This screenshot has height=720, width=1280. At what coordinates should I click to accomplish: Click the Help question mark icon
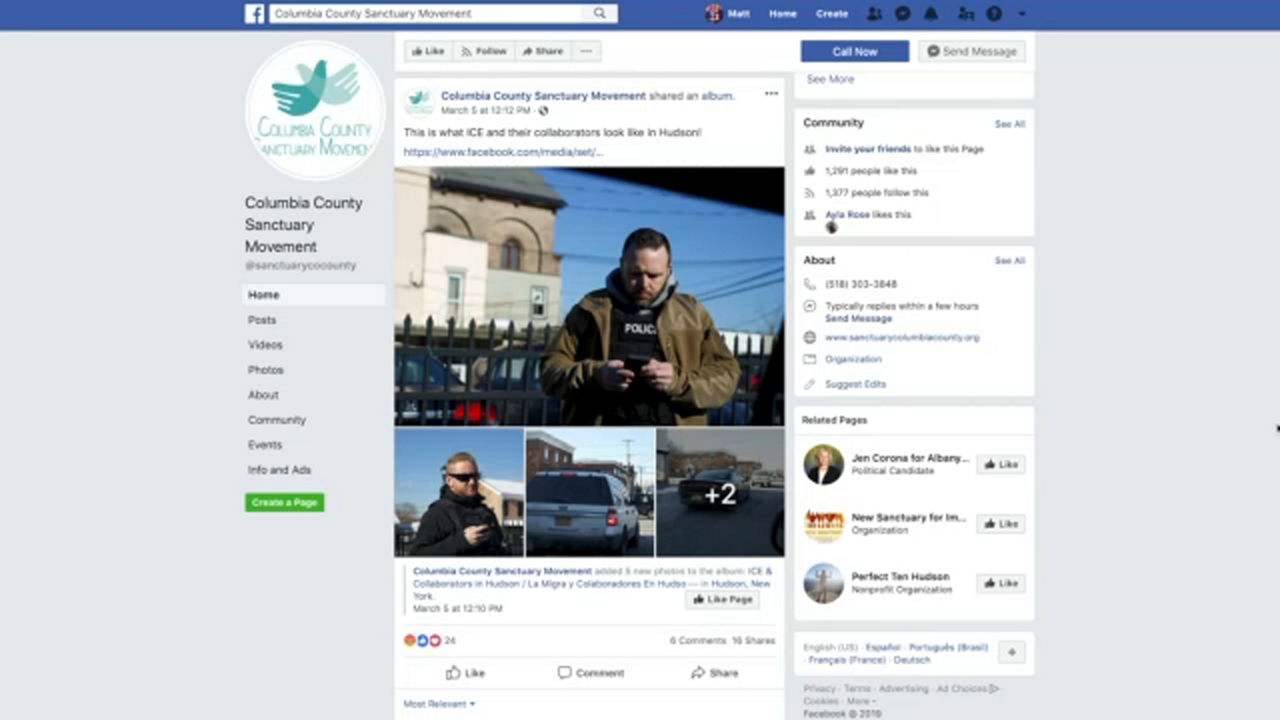coord(994,14)
